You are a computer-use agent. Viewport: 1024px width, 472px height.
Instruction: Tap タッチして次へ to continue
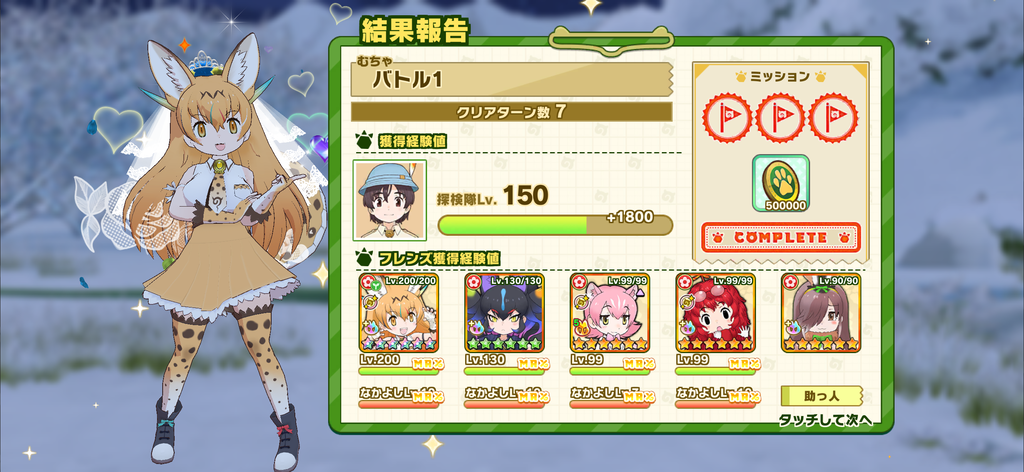pyautogui.click(x=825, y=420)
